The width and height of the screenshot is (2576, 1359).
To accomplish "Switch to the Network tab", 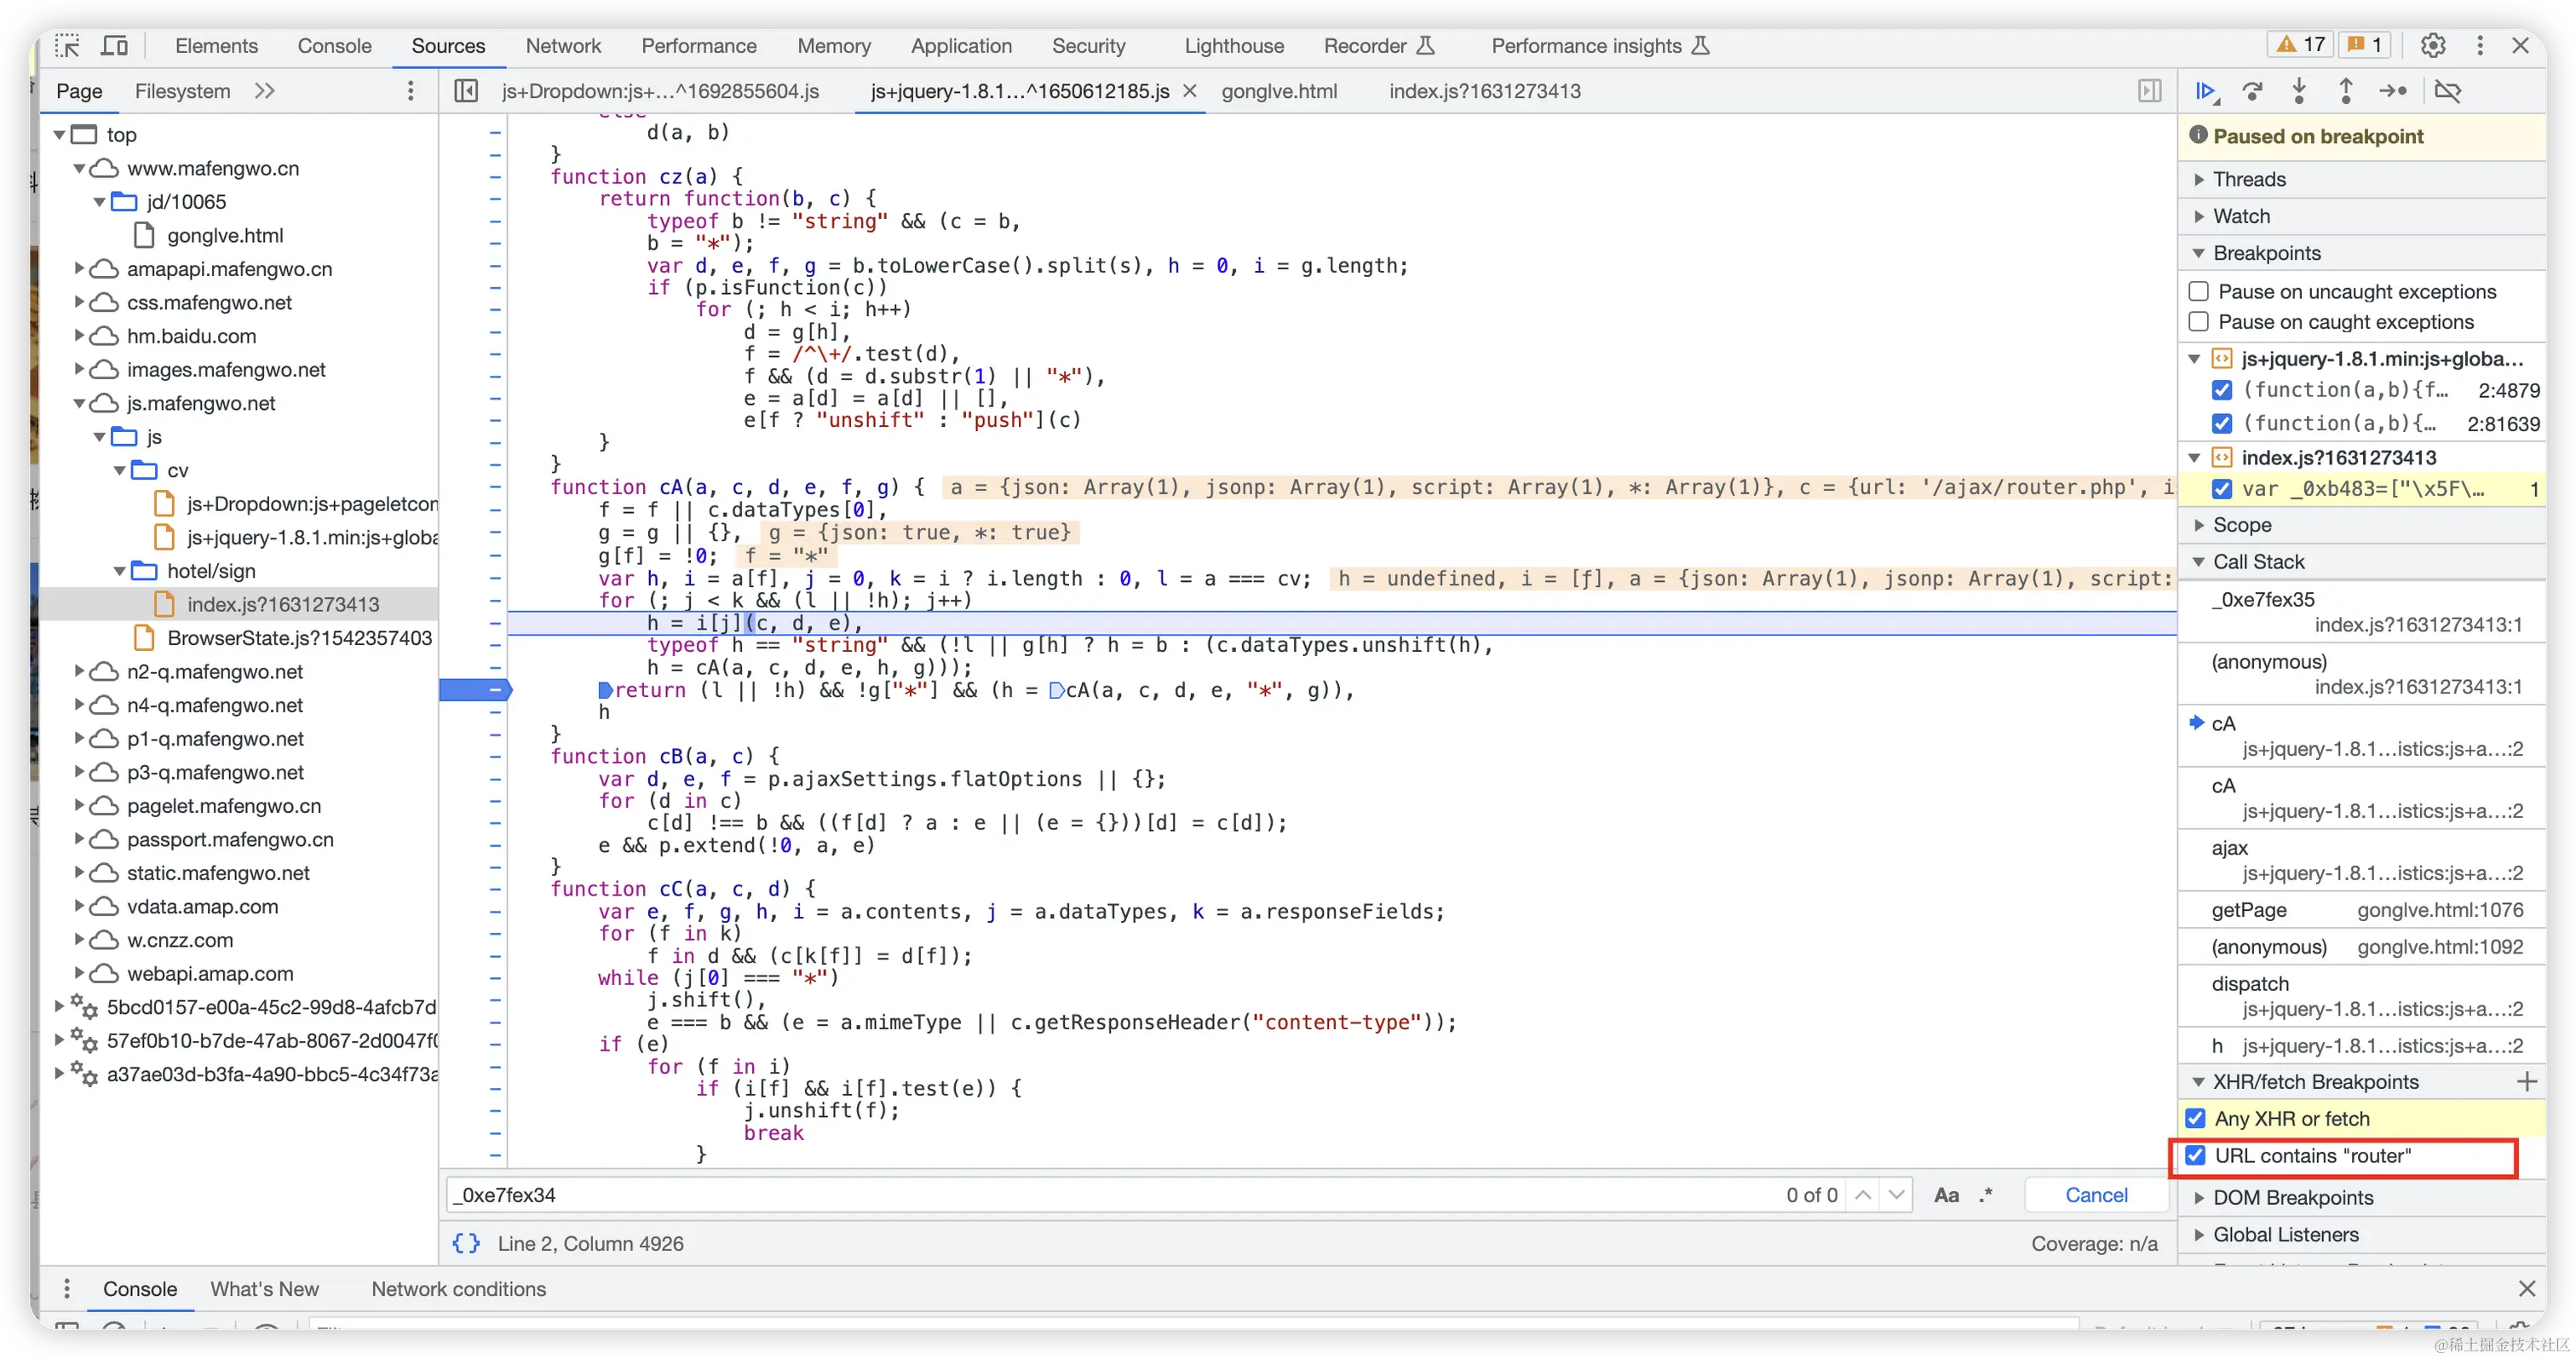I will [x=563, y=46].
